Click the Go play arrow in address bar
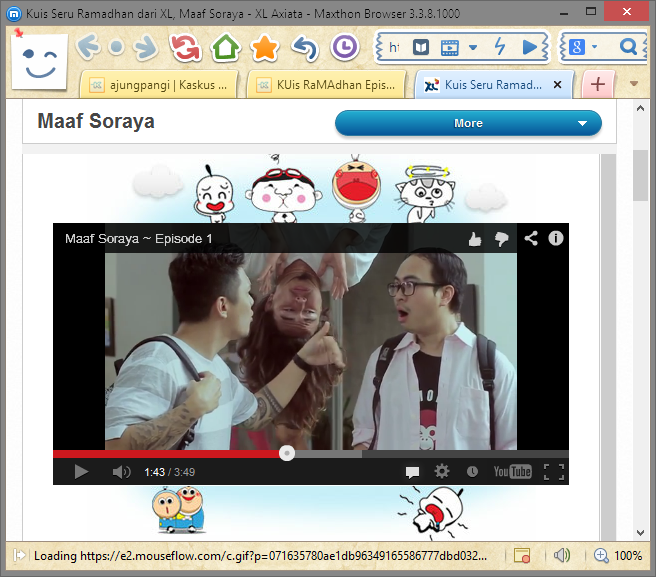 pyautogui.click(x=530, y=47)
